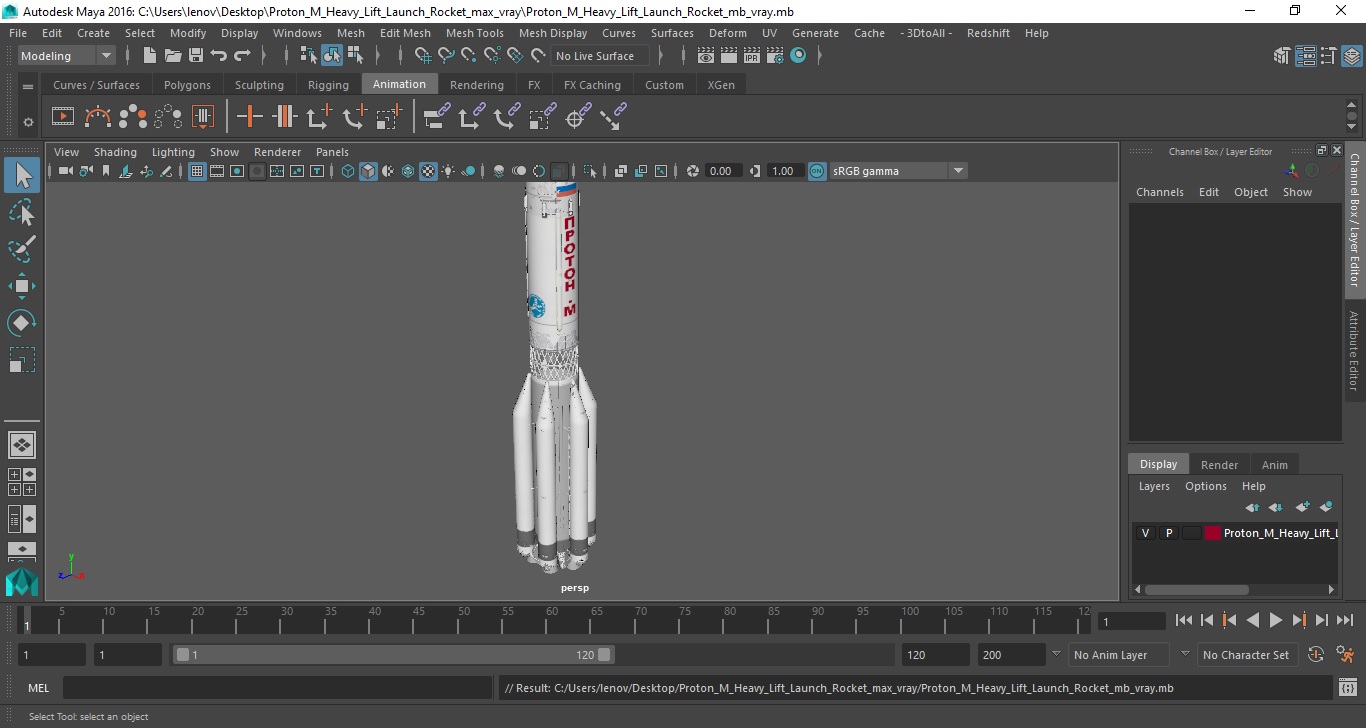Toggle layer visibility V for Proton layer
The height and width of the screenshot is (728, 1366).
(x=1145, y=533)
